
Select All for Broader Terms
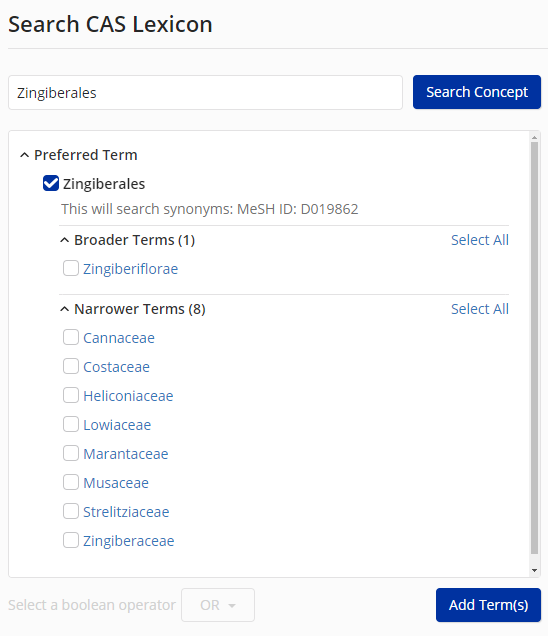click(x=480, y=240)
